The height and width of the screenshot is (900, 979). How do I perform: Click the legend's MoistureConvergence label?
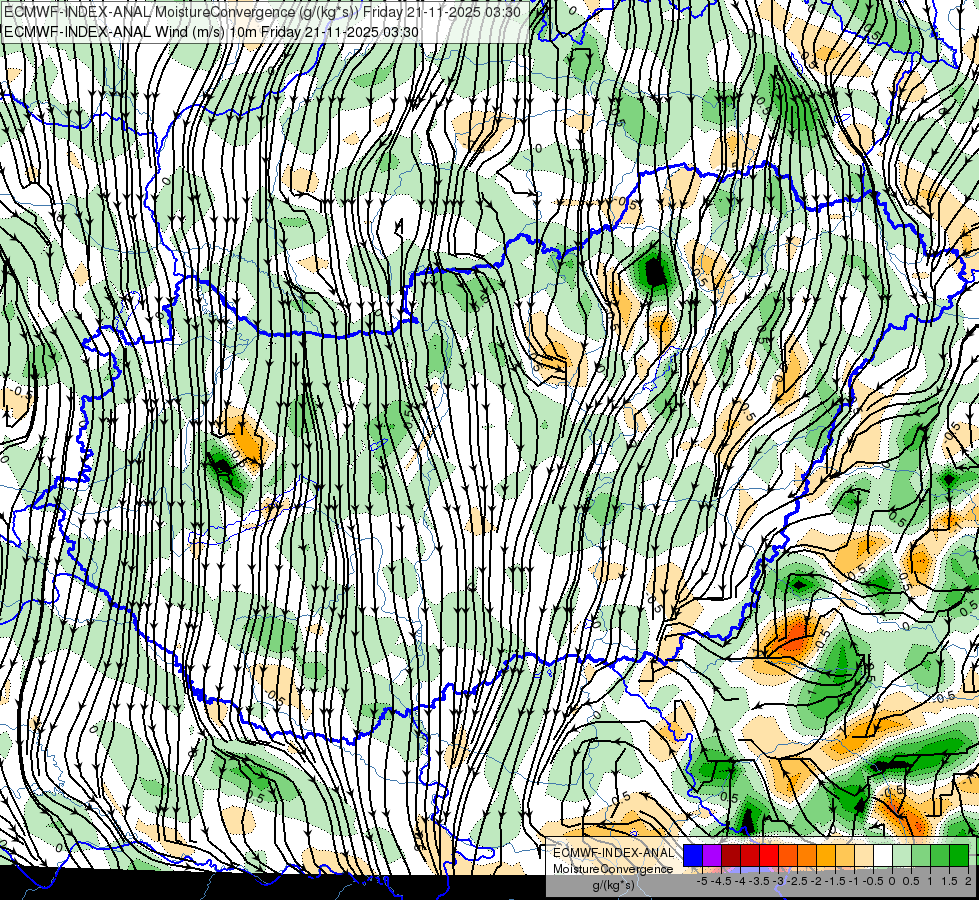click(x=613, y=869)
